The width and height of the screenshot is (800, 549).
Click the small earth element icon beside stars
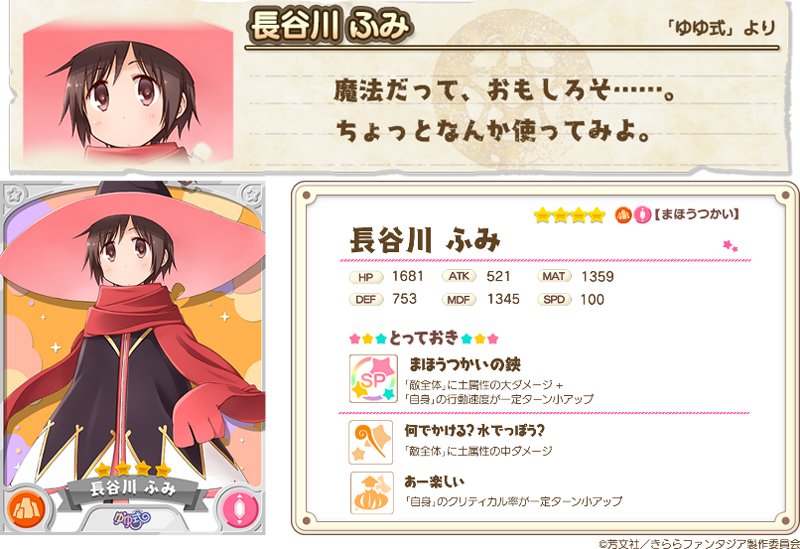[x=623, y=215]
